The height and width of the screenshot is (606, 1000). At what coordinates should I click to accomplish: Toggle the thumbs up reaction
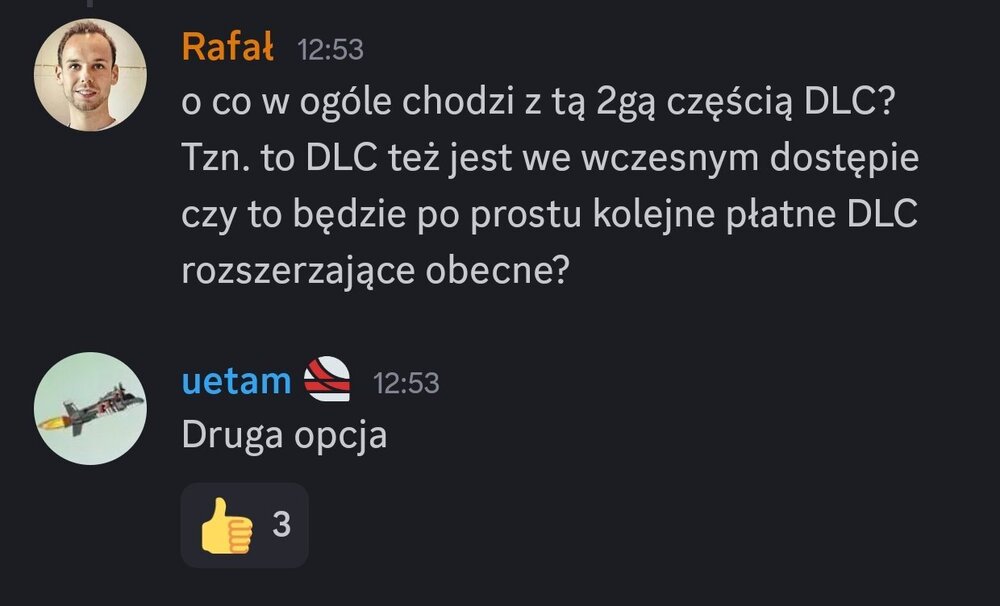pos(245,525)
